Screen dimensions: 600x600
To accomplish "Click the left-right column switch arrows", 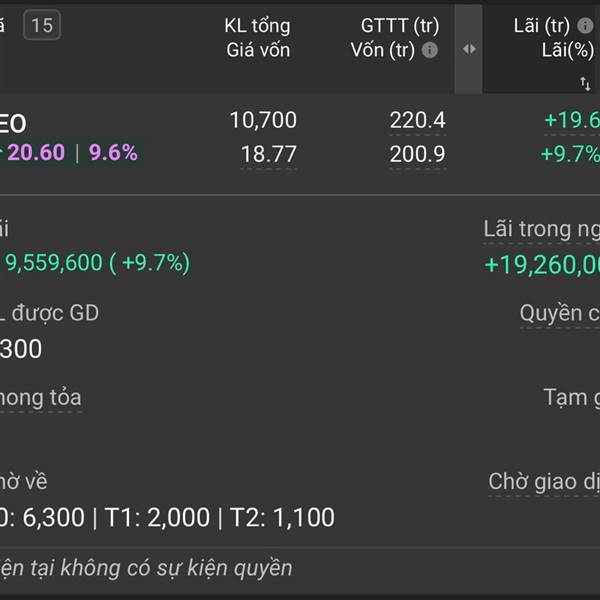I will pos(468,48).
